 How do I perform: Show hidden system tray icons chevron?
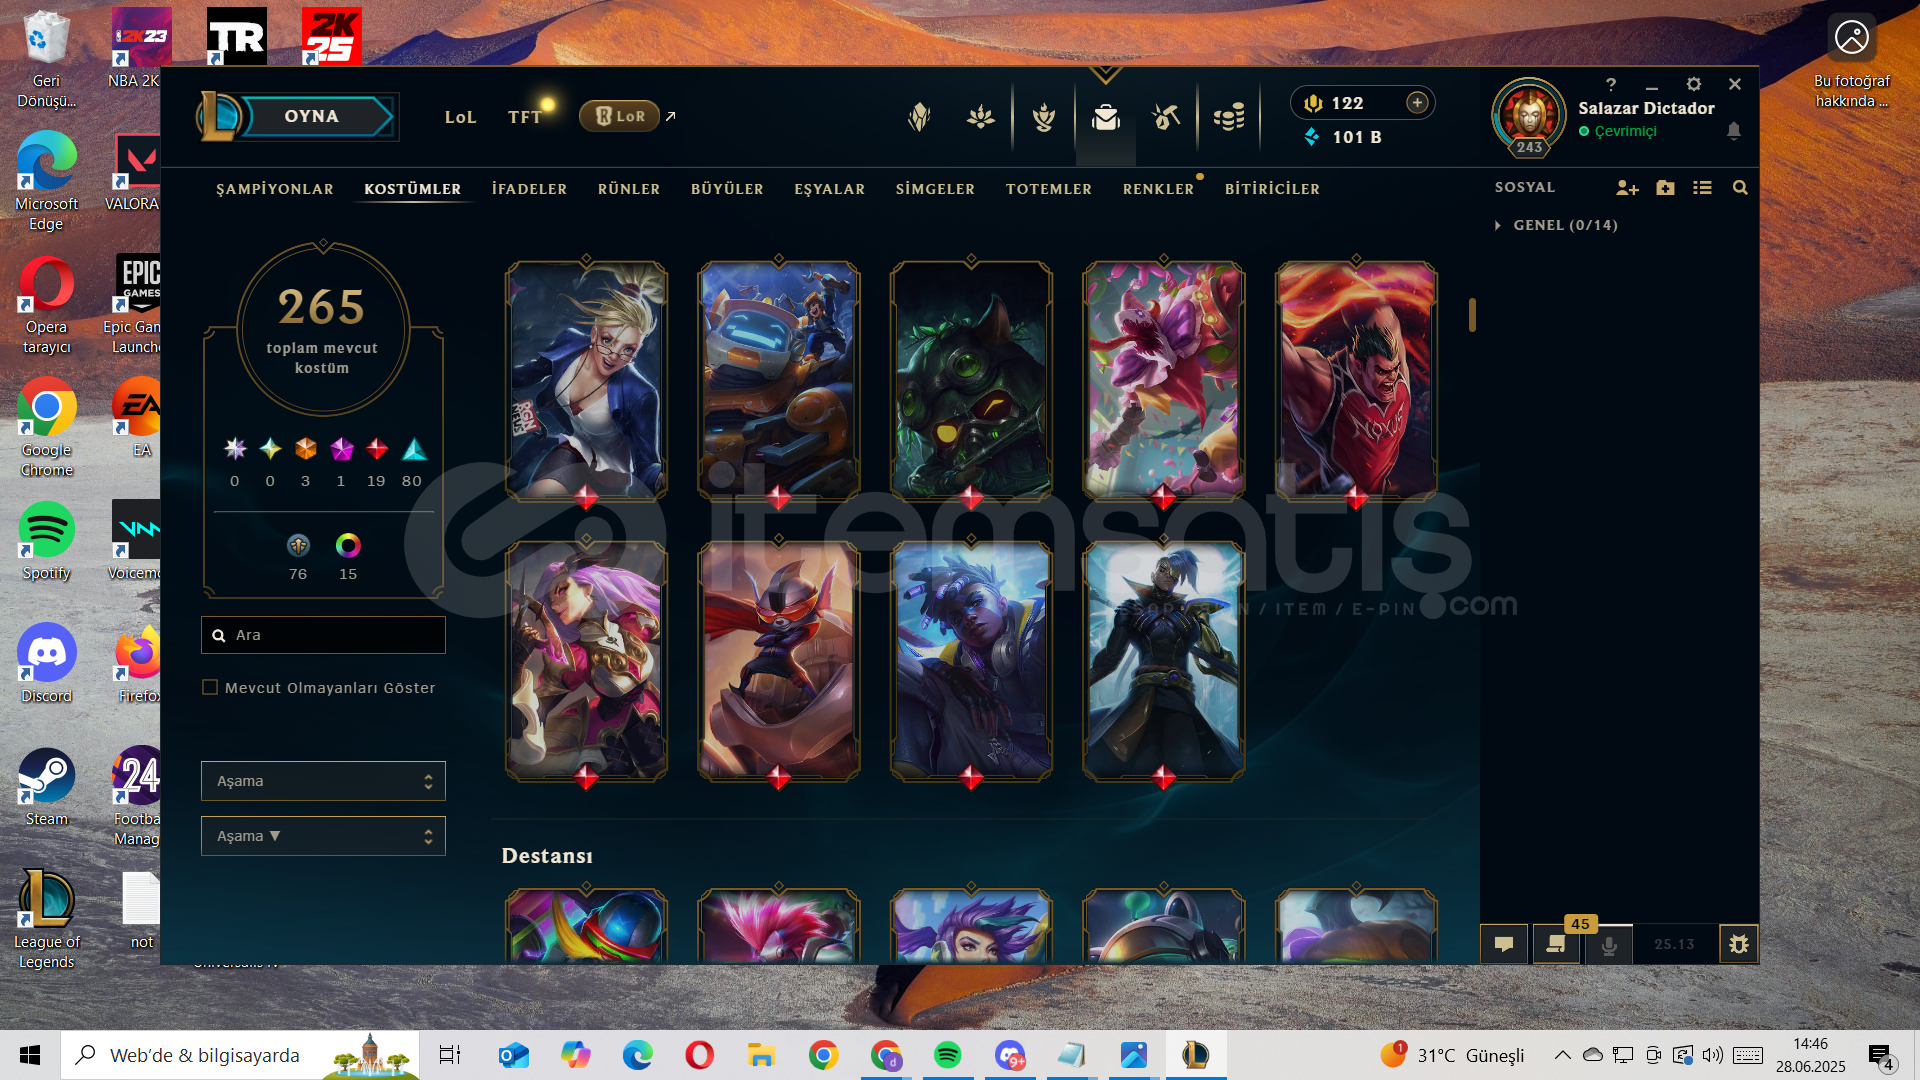(x=1562, y=1055)
